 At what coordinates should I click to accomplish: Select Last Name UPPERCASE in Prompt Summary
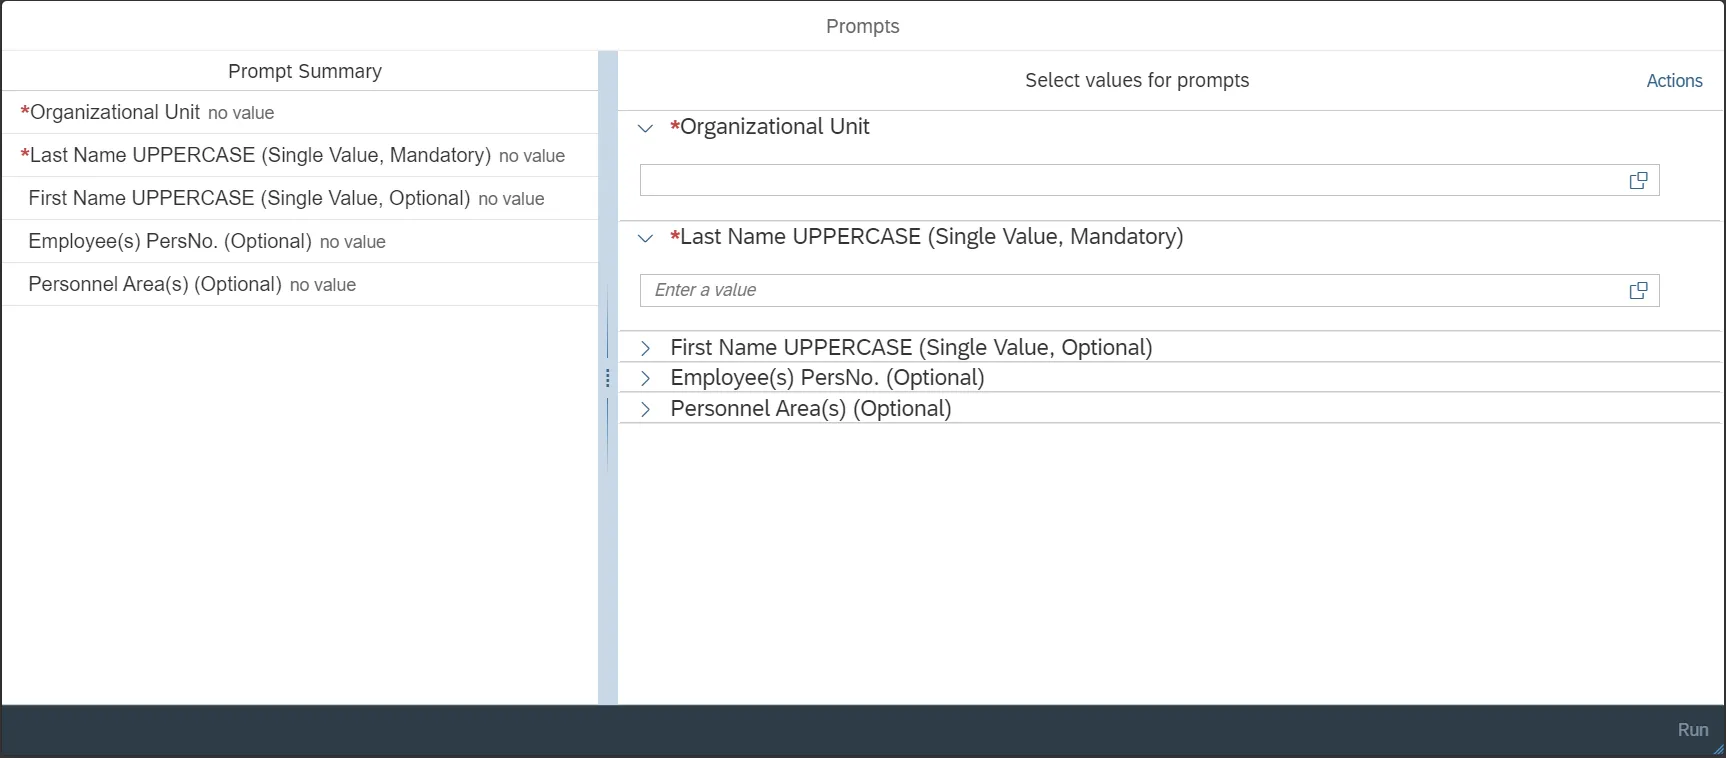260,156
